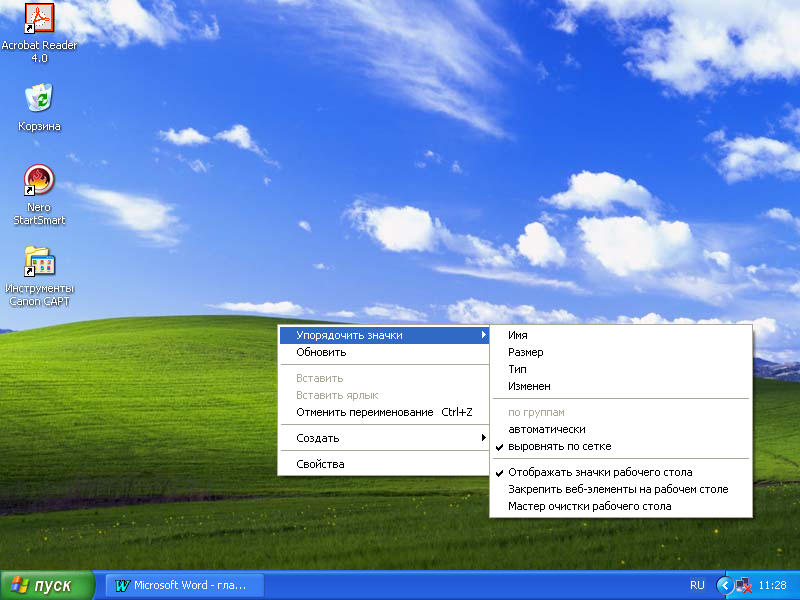800x600 pixels.
Task: Sort icons by Тип
Action: 621,369
